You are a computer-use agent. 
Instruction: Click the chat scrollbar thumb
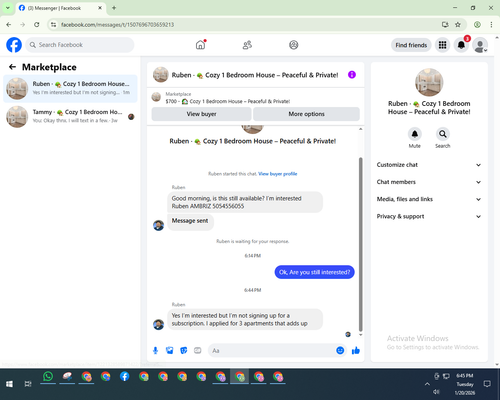pos(360,244)
